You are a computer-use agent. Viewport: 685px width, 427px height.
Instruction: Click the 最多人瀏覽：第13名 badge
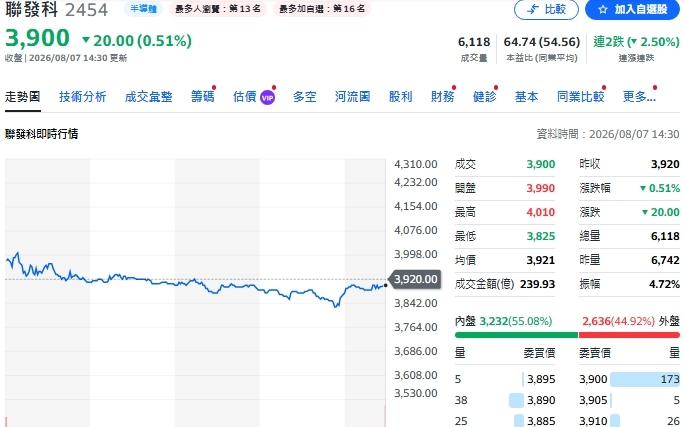(218, 9)
